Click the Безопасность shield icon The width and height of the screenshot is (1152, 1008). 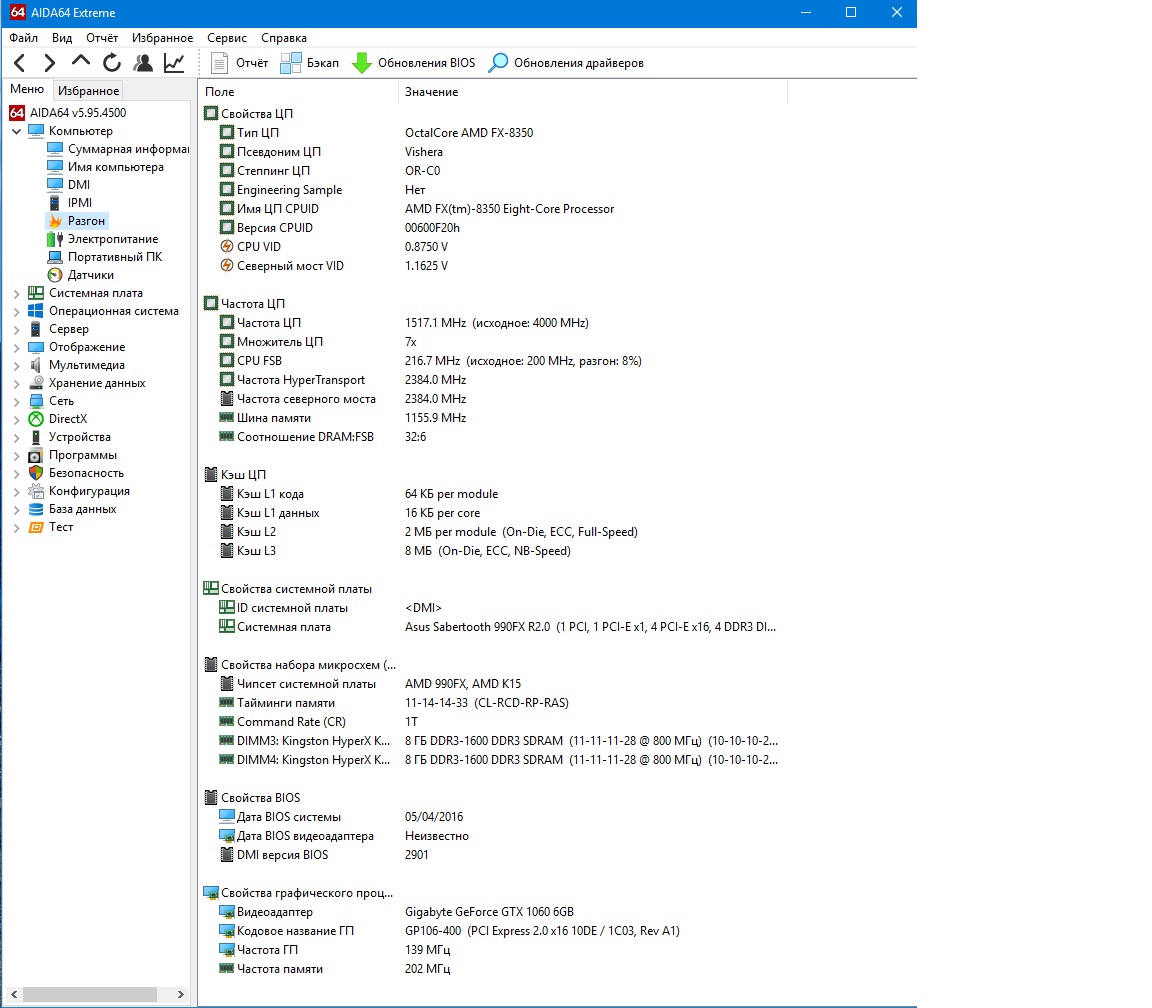click(x=36, y=472)
